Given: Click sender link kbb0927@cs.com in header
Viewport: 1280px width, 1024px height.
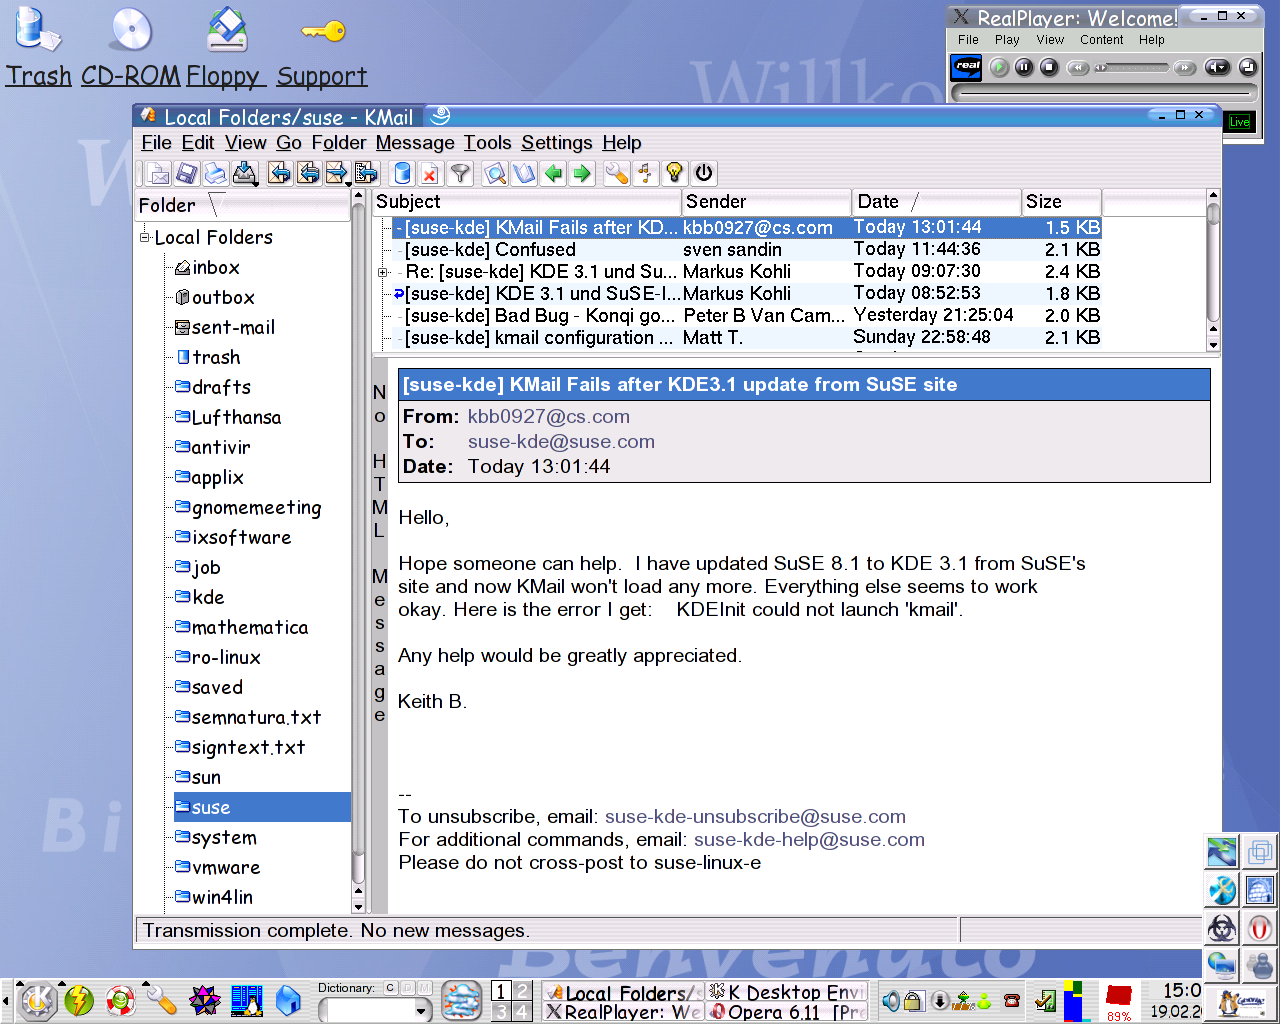Looking at the screenshot, I should [549, 417].
